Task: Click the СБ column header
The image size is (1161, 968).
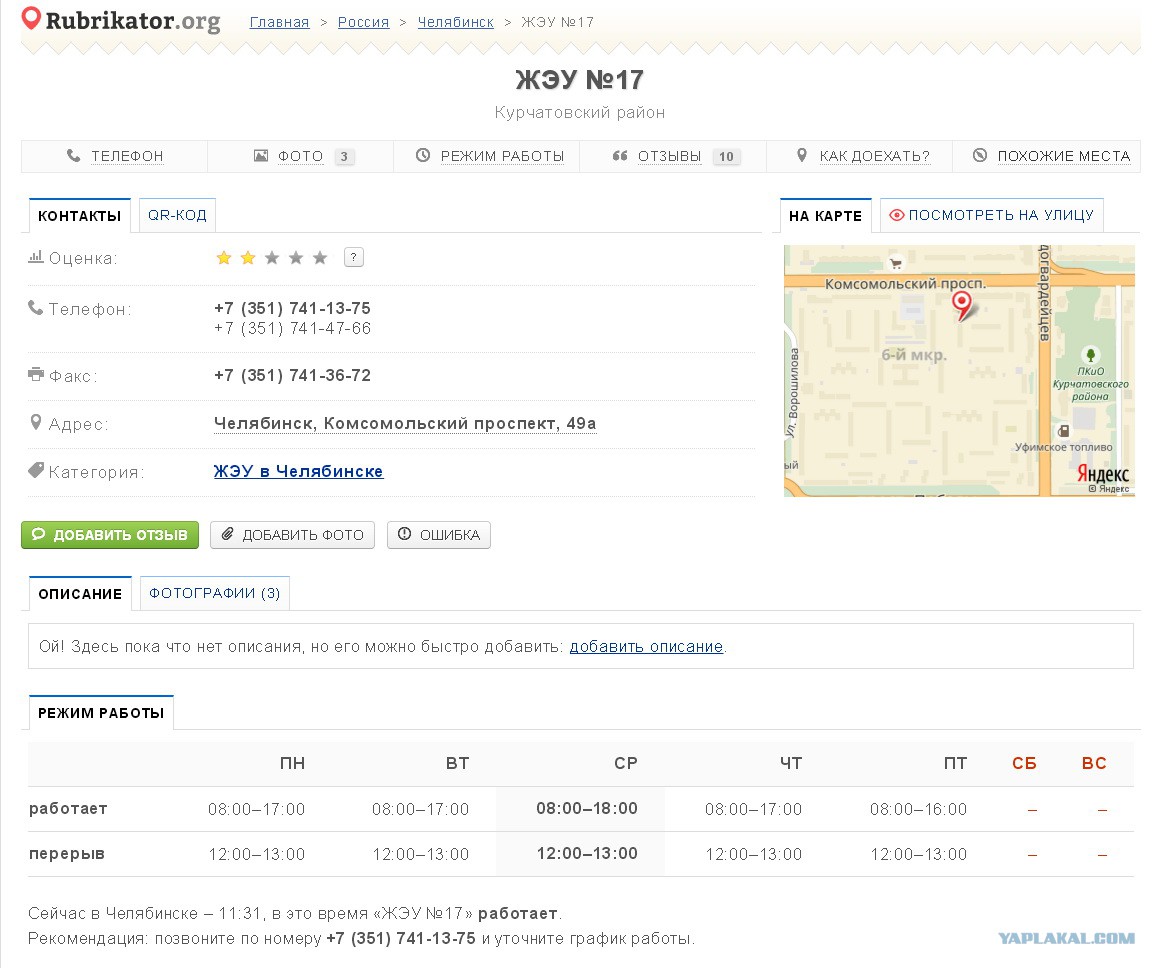Action: (x=1024, y=763)
